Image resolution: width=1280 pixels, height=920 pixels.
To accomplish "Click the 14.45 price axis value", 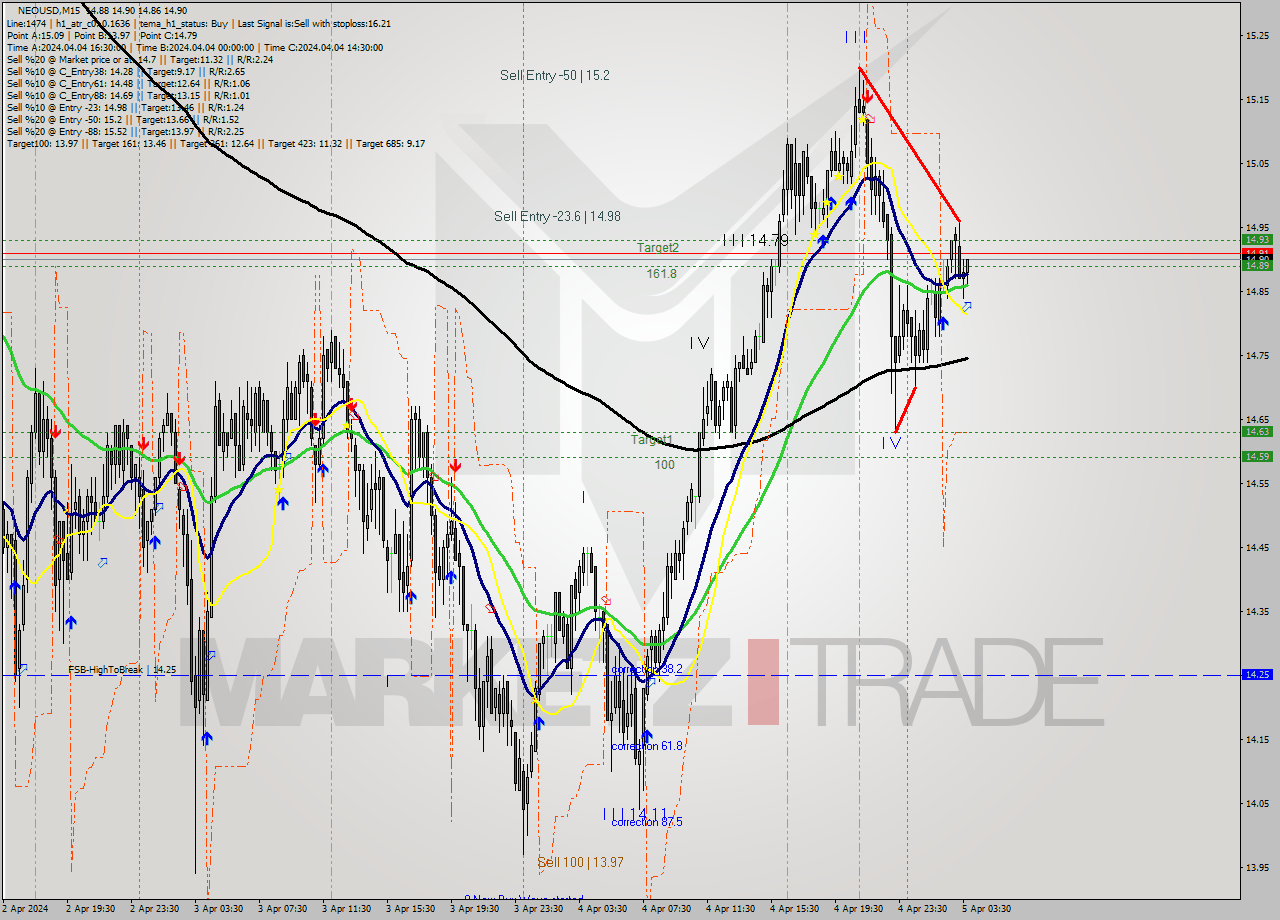I will tap(1257, 547).
